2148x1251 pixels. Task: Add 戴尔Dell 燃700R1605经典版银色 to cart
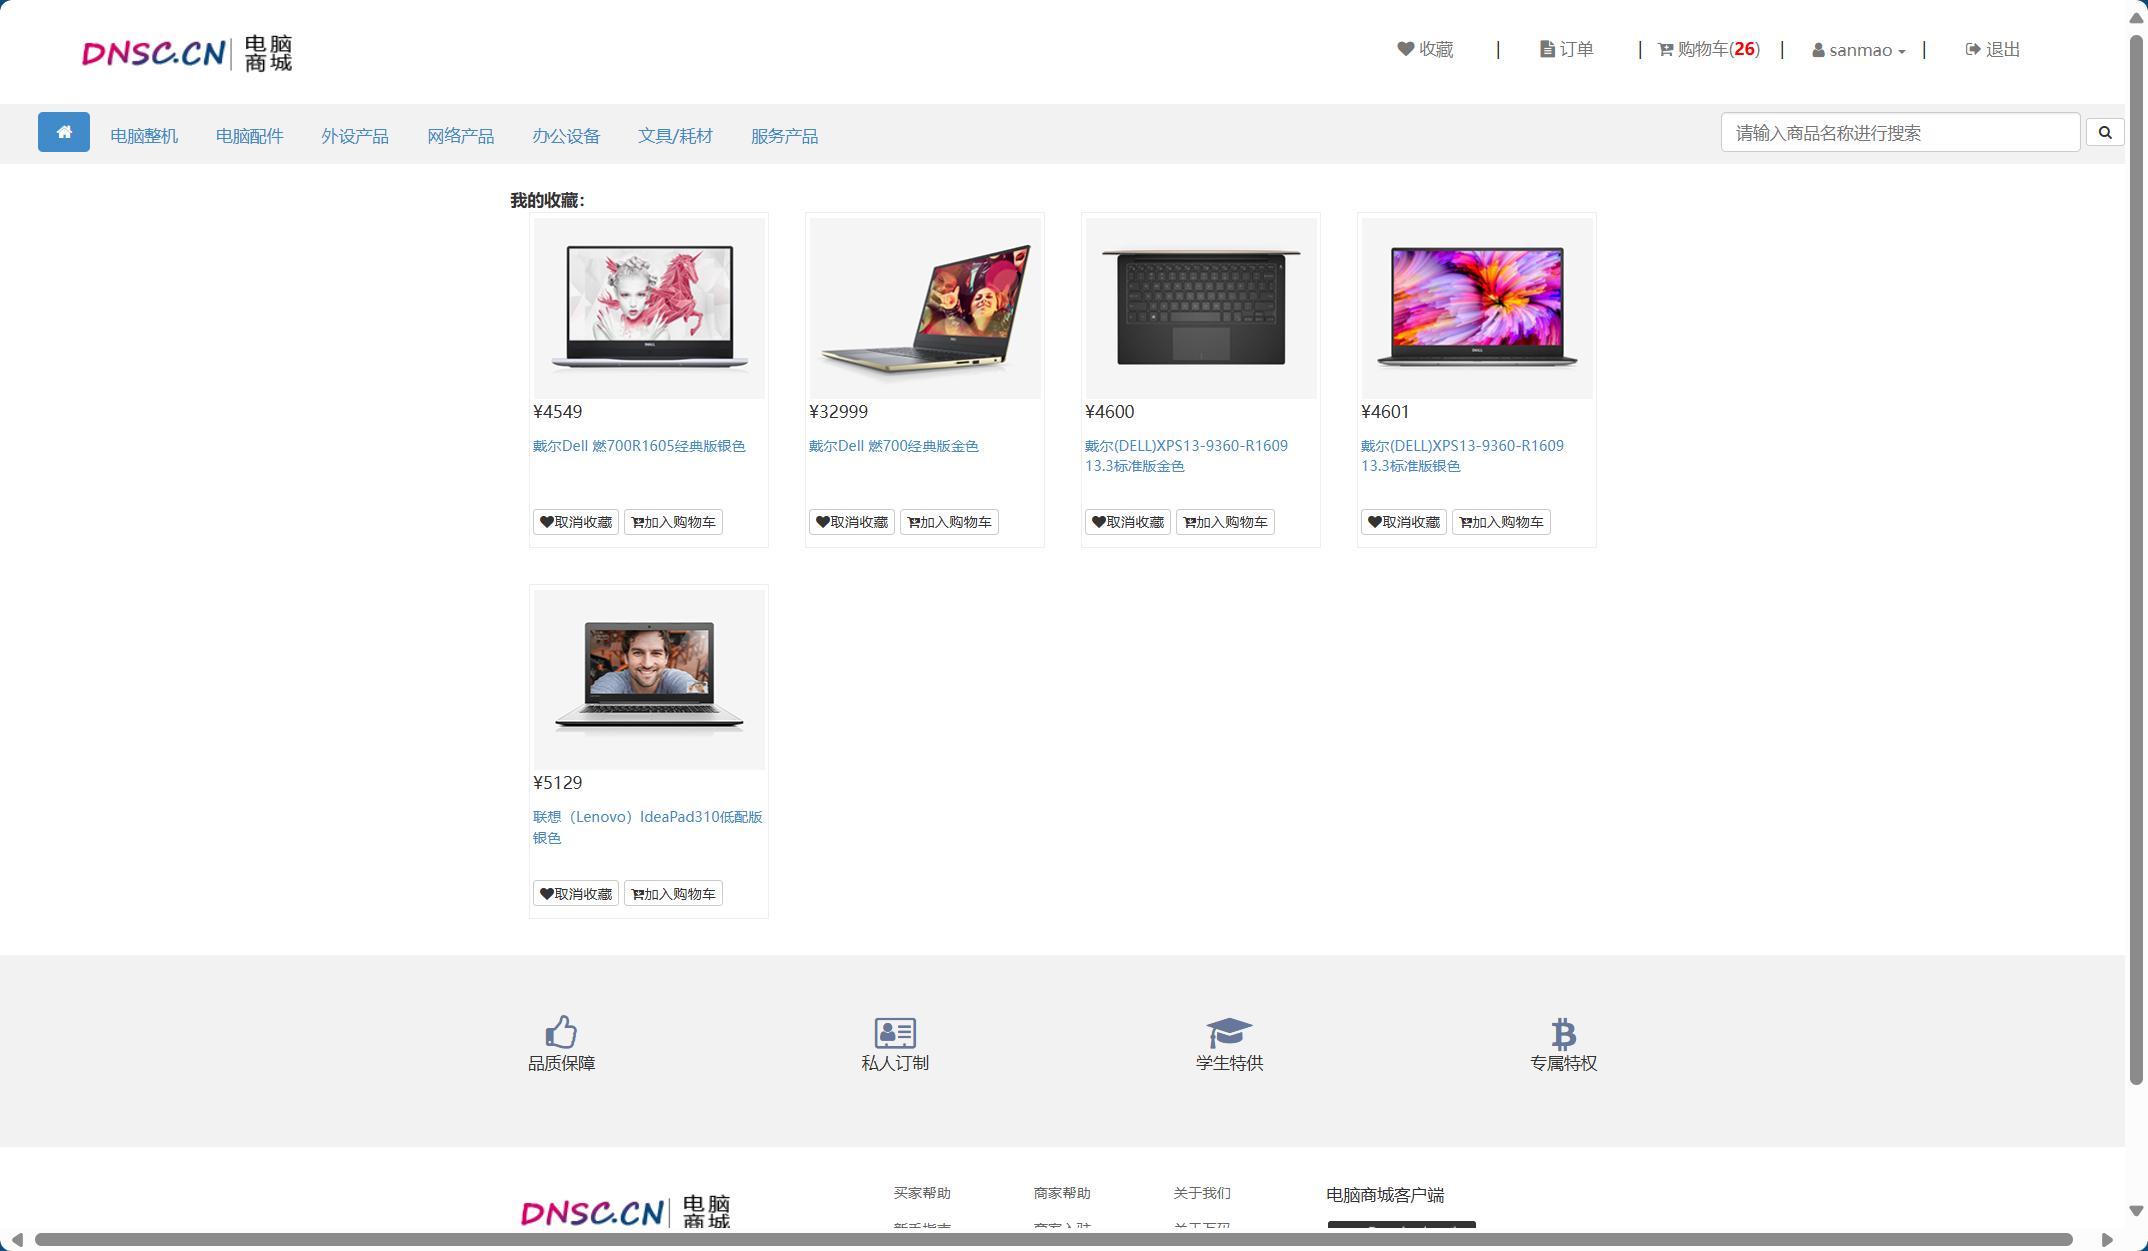[x=674, y=522]
